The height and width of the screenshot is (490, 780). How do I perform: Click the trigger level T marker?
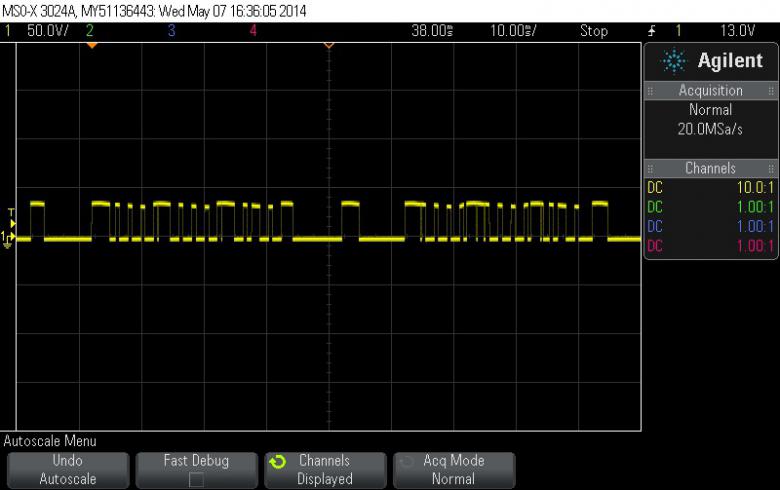11,212
